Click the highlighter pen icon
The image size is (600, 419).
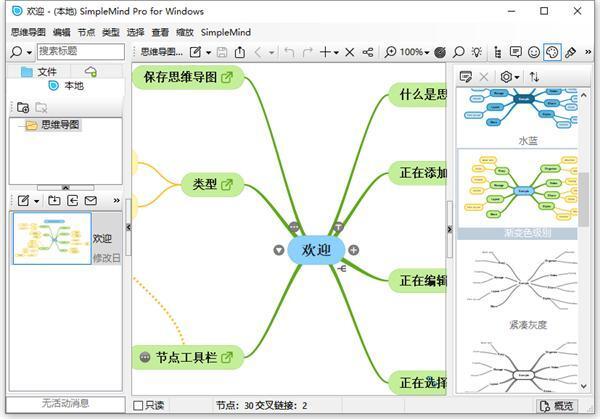(570, 52)
